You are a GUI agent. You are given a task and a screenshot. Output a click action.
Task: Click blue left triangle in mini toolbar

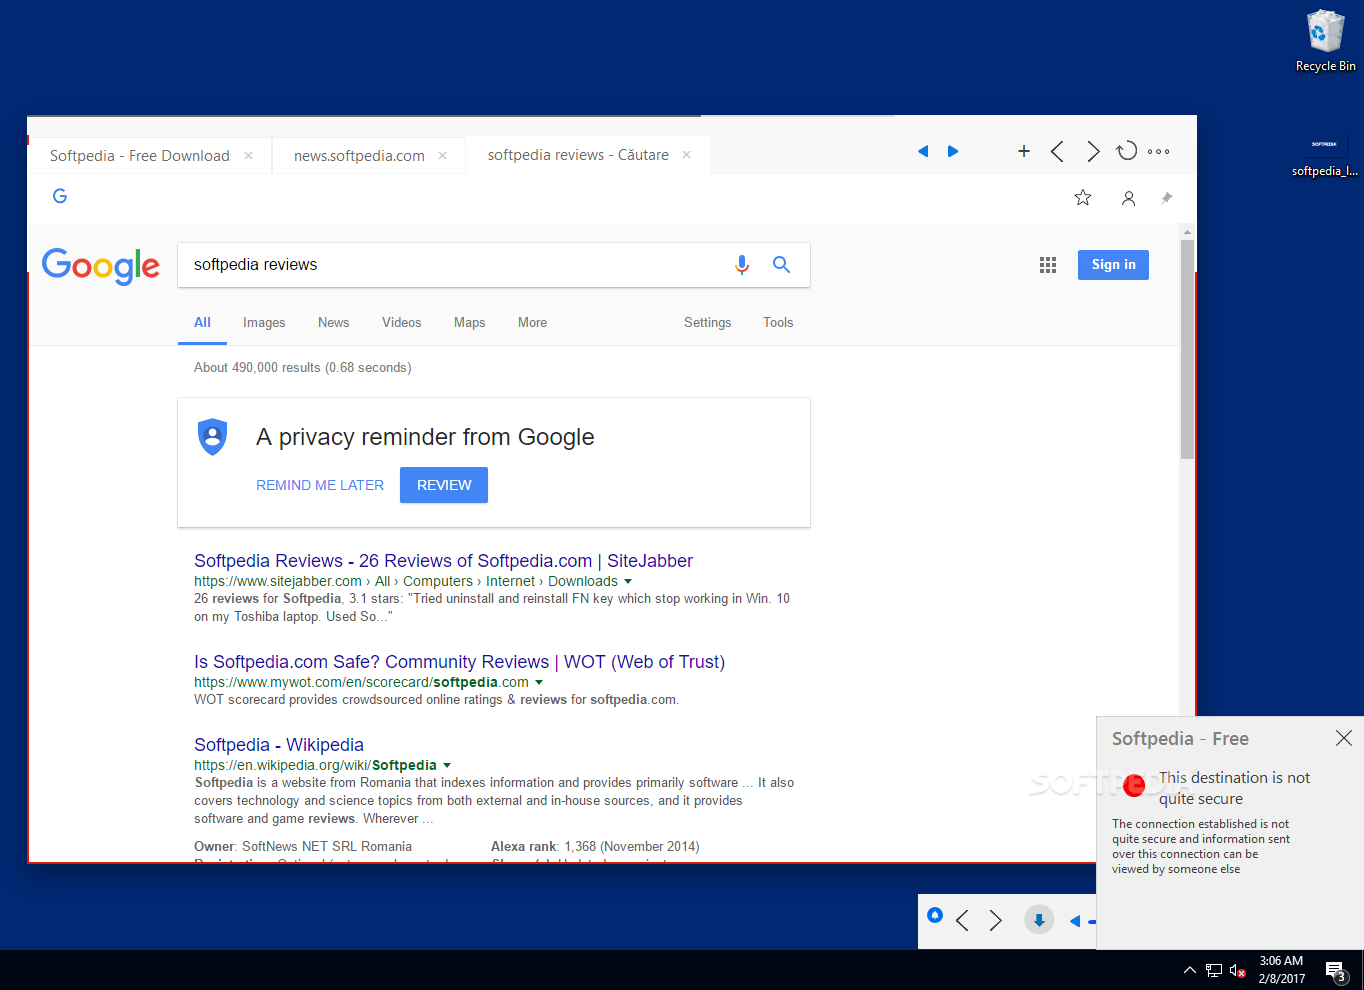(x=1075, y=921)
